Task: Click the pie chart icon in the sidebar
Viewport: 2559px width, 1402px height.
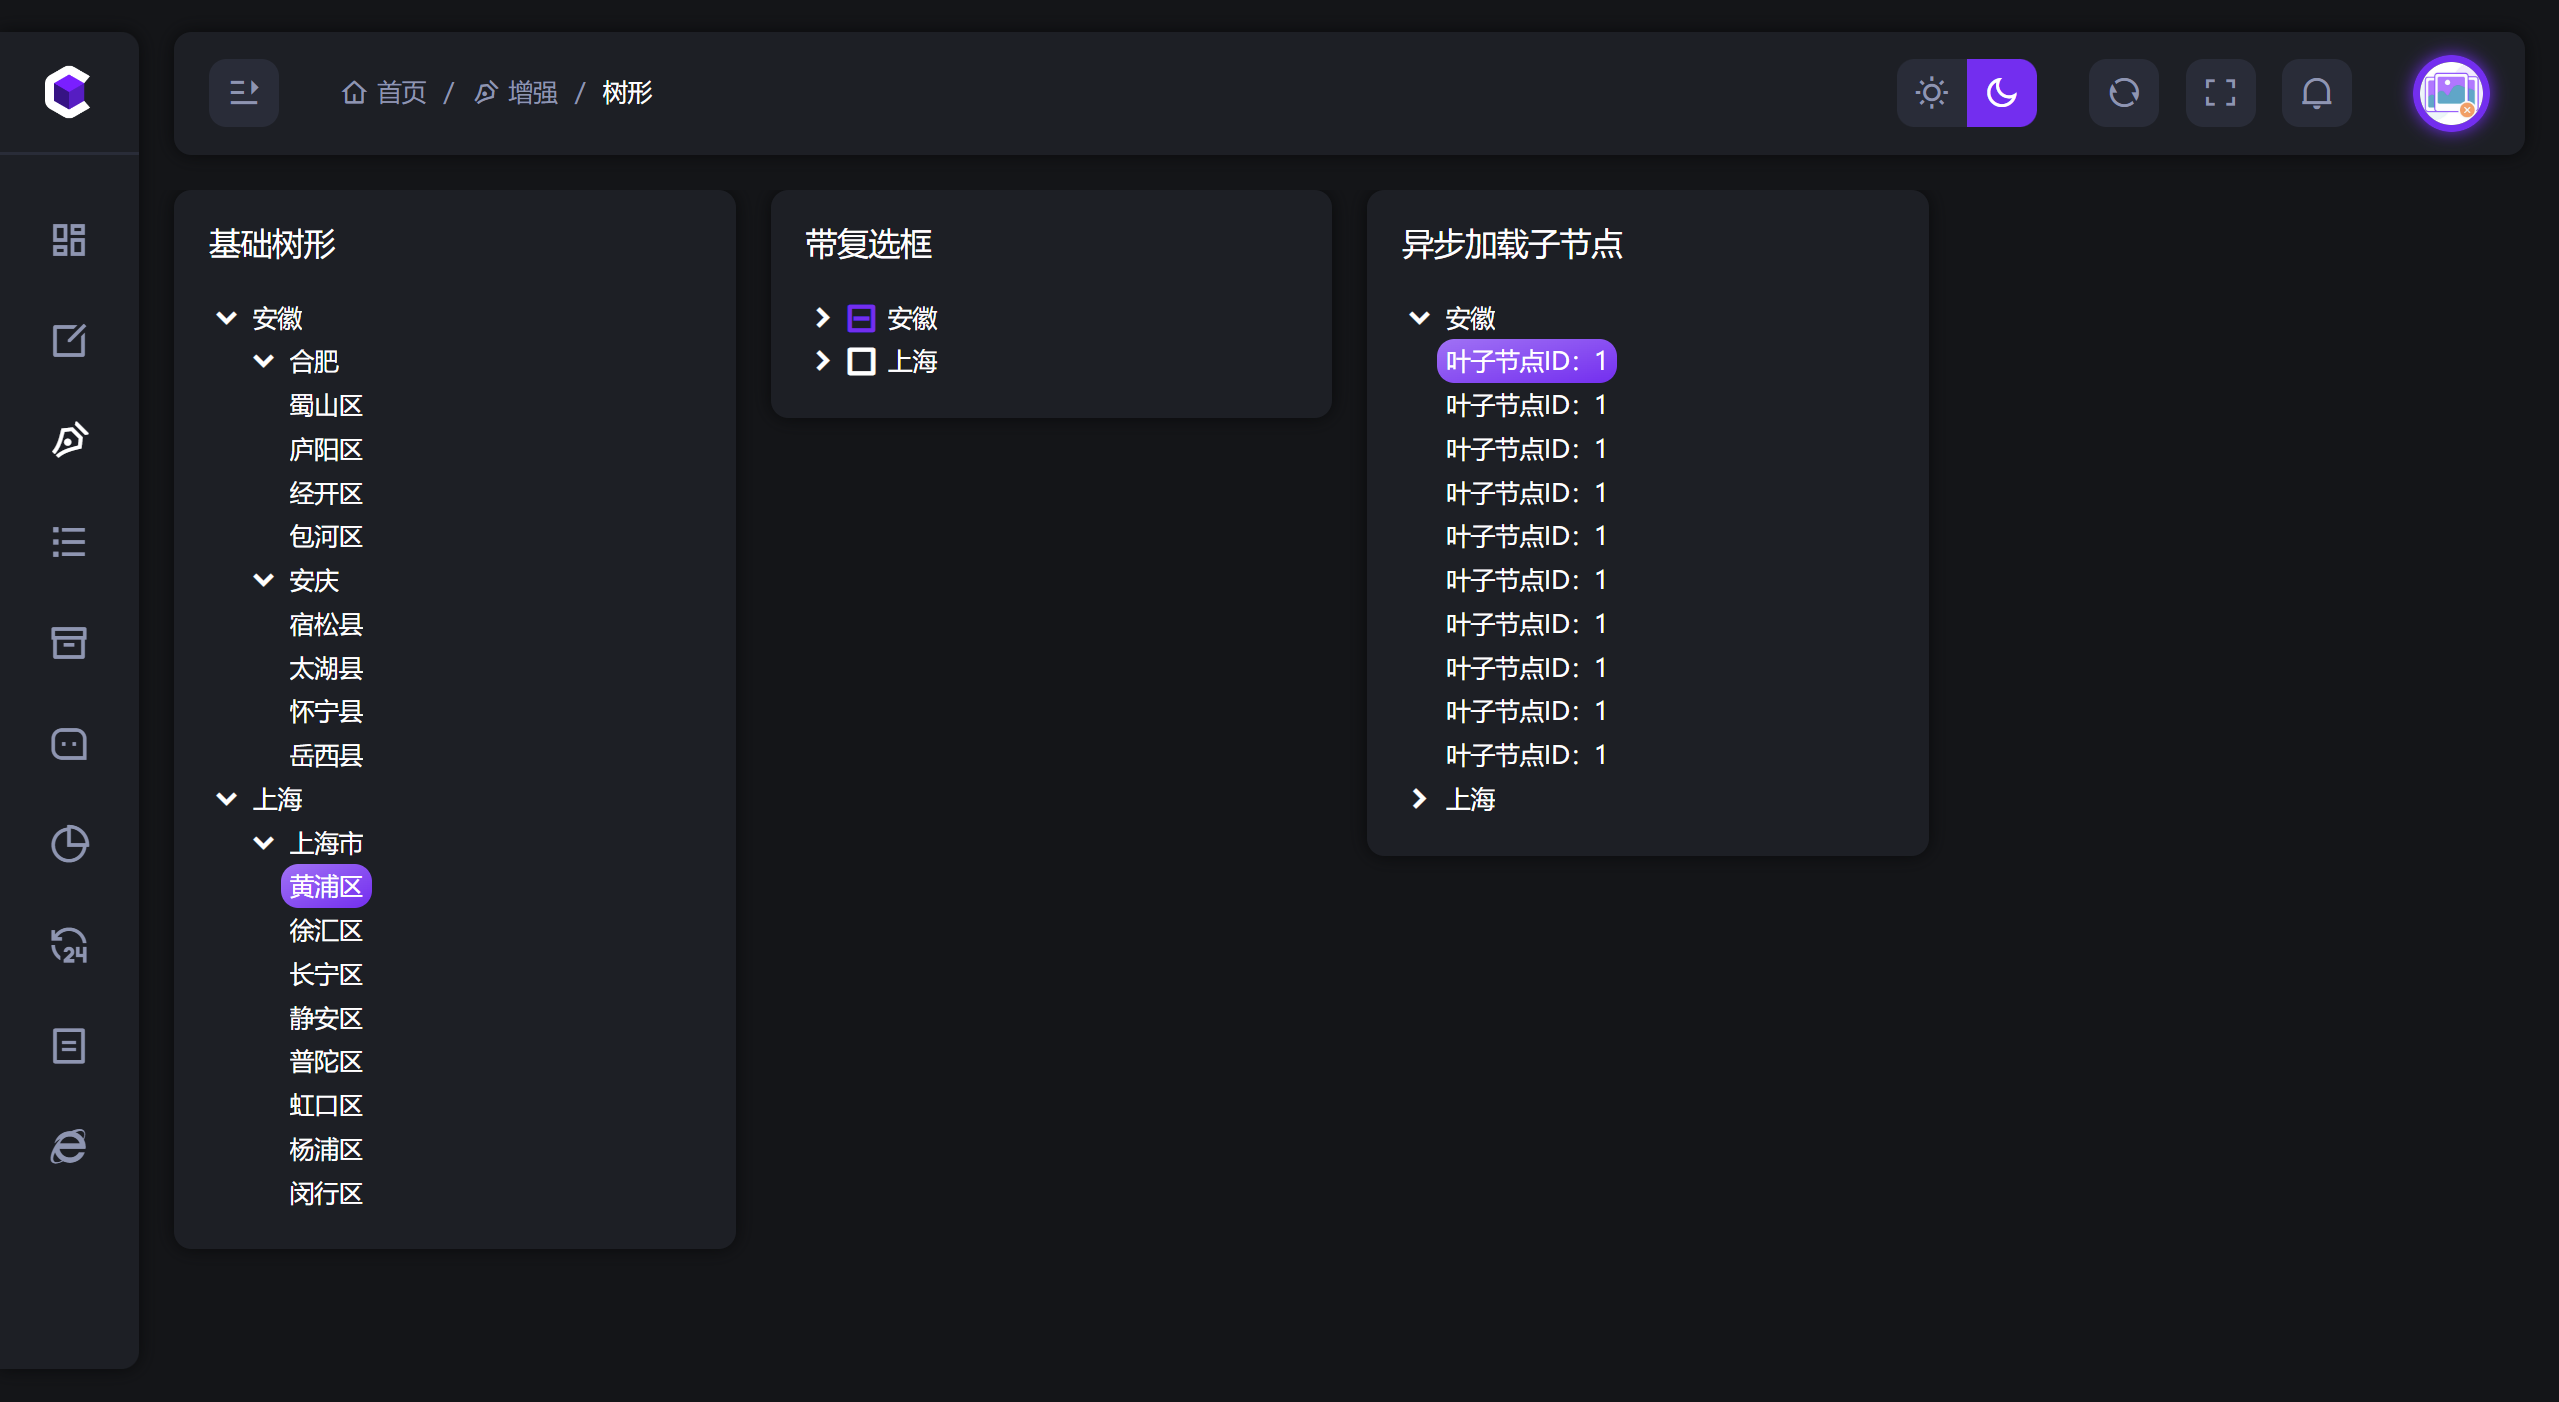Action: 68,844
